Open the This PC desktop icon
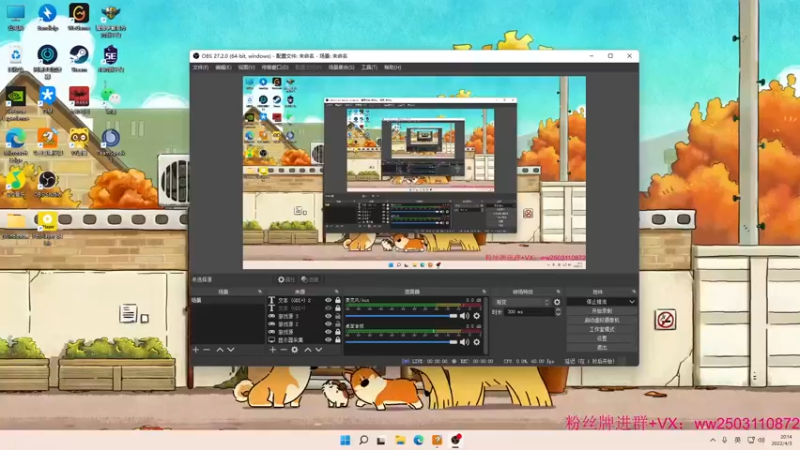The image size is (800, 450). (x=15, y=16)
